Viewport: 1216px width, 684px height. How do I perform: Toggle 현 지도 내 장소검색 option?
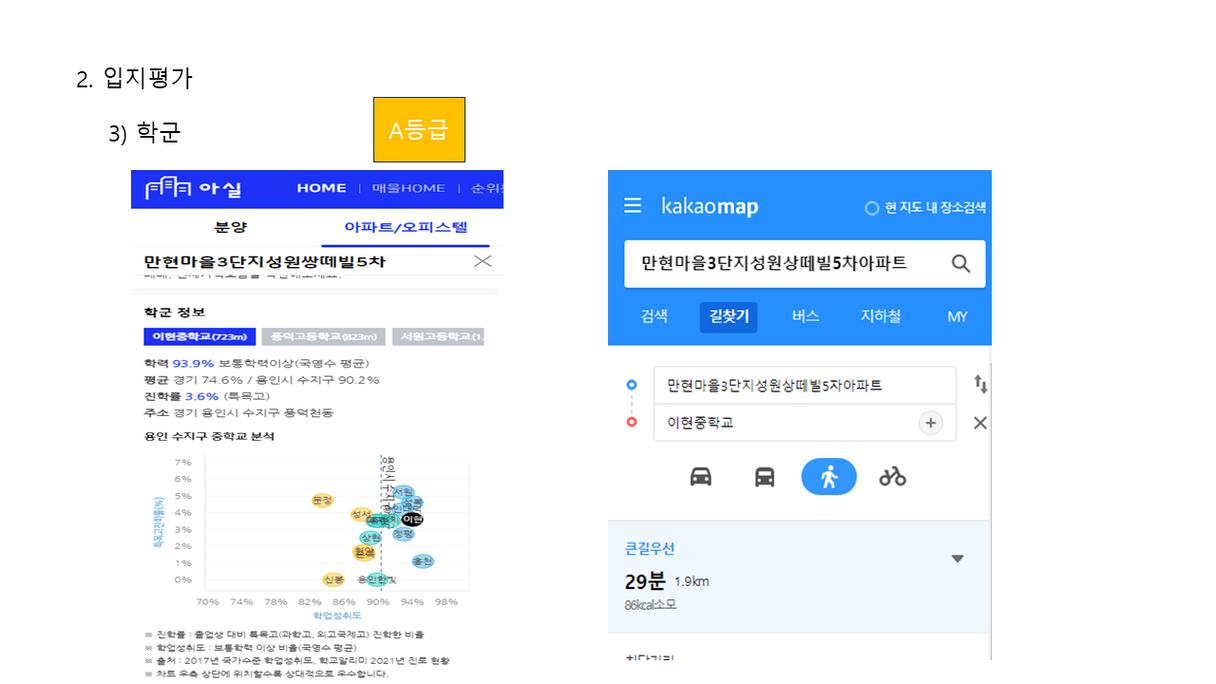(x=925, y=207)
